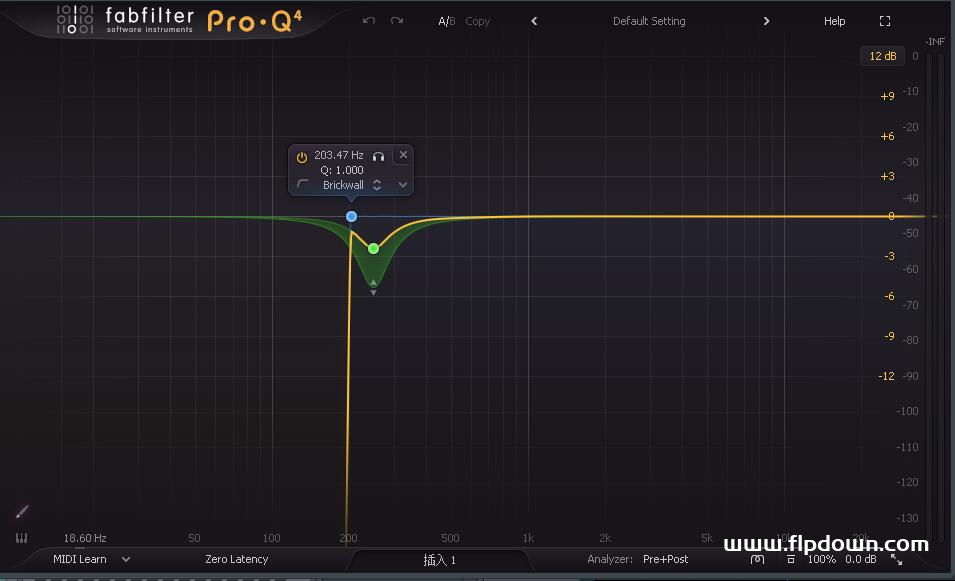Go to previous preset with left arrow

tap(534, 21)
